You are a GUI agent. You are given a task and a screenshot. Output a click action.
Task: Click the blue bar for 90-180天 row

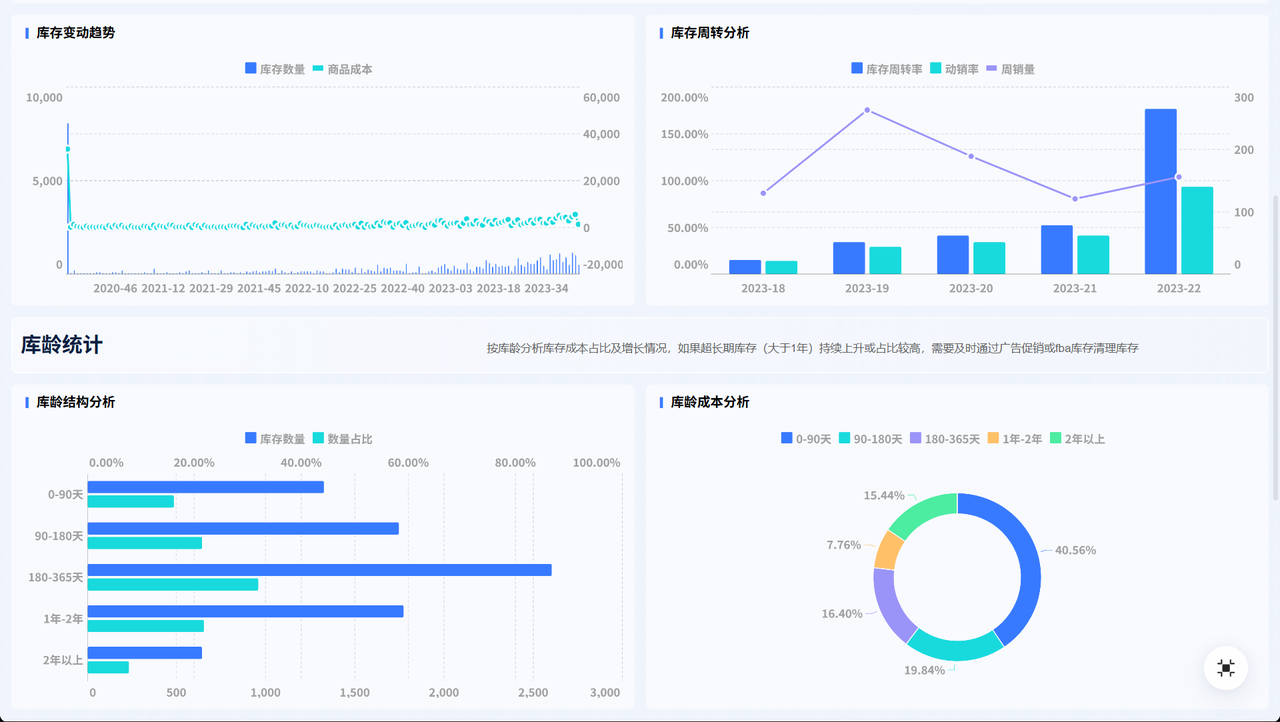tap(243, 528)
